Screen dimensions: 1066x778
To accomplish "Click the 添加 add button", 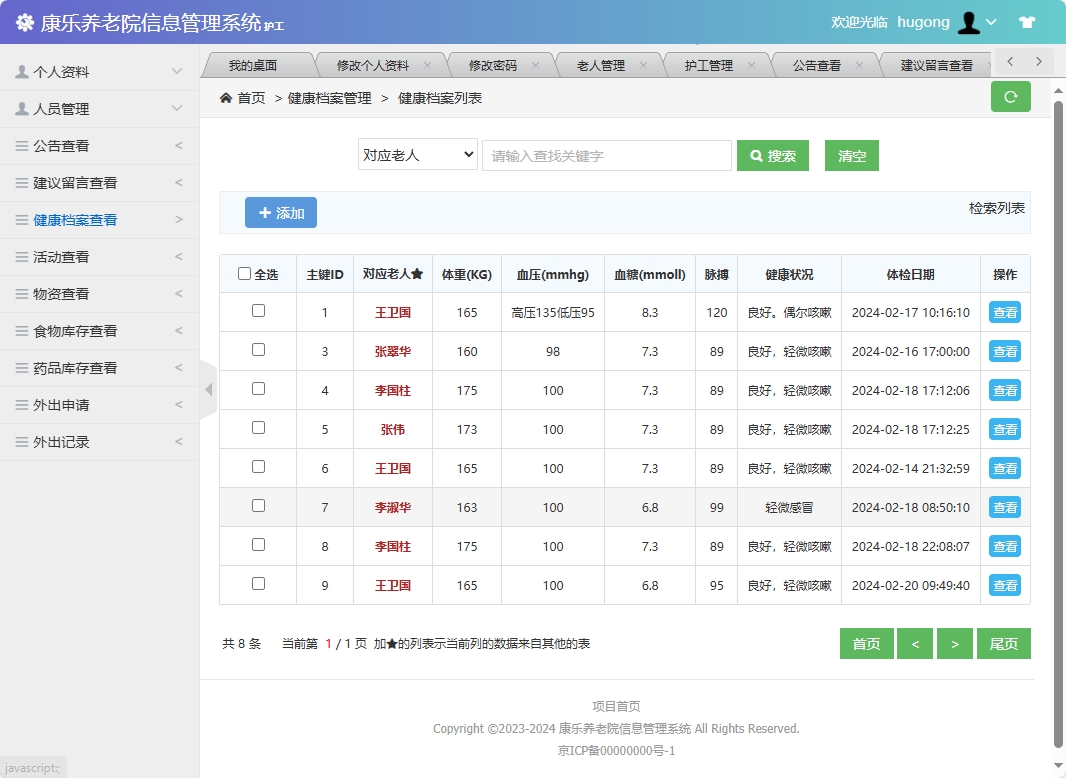I will click(280, 212).
